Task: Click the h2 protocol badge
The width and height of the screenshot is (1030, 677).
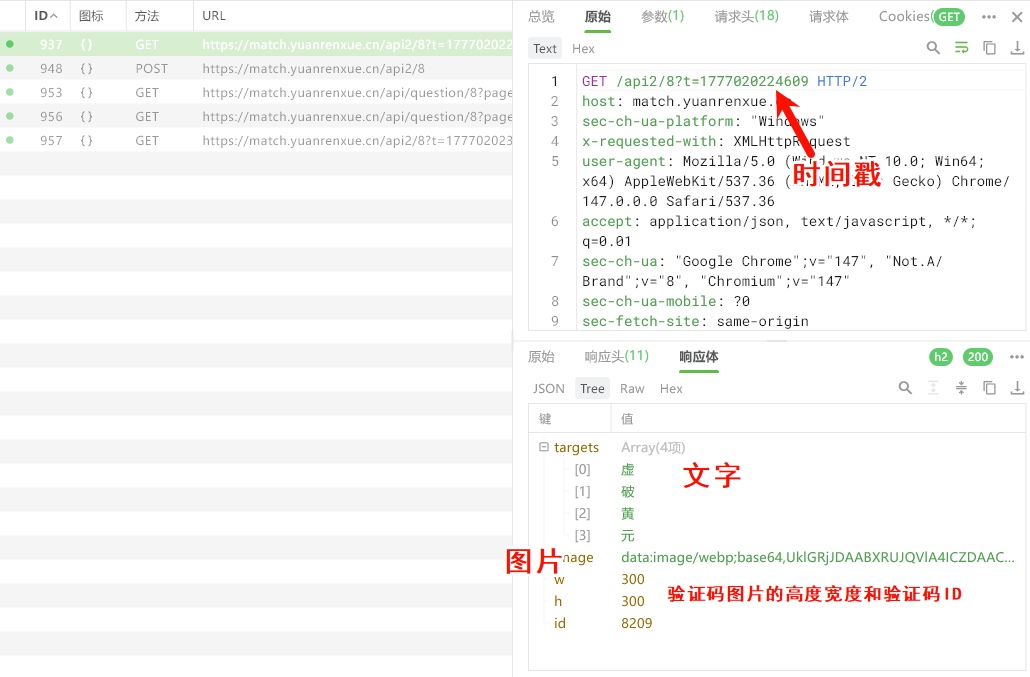Action: click(941, 357)
